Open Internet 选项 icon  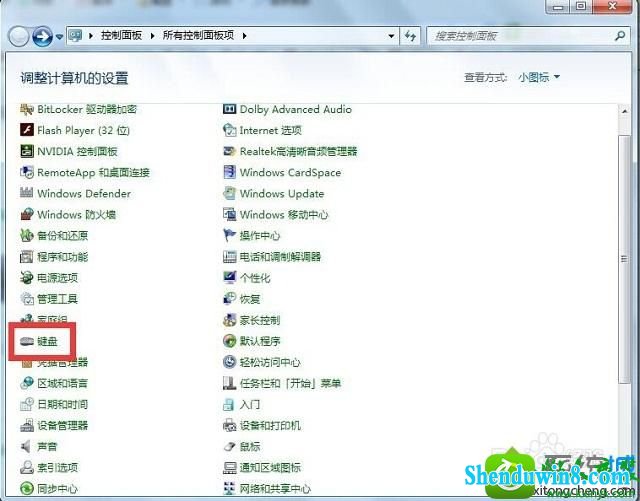[229, 130]
